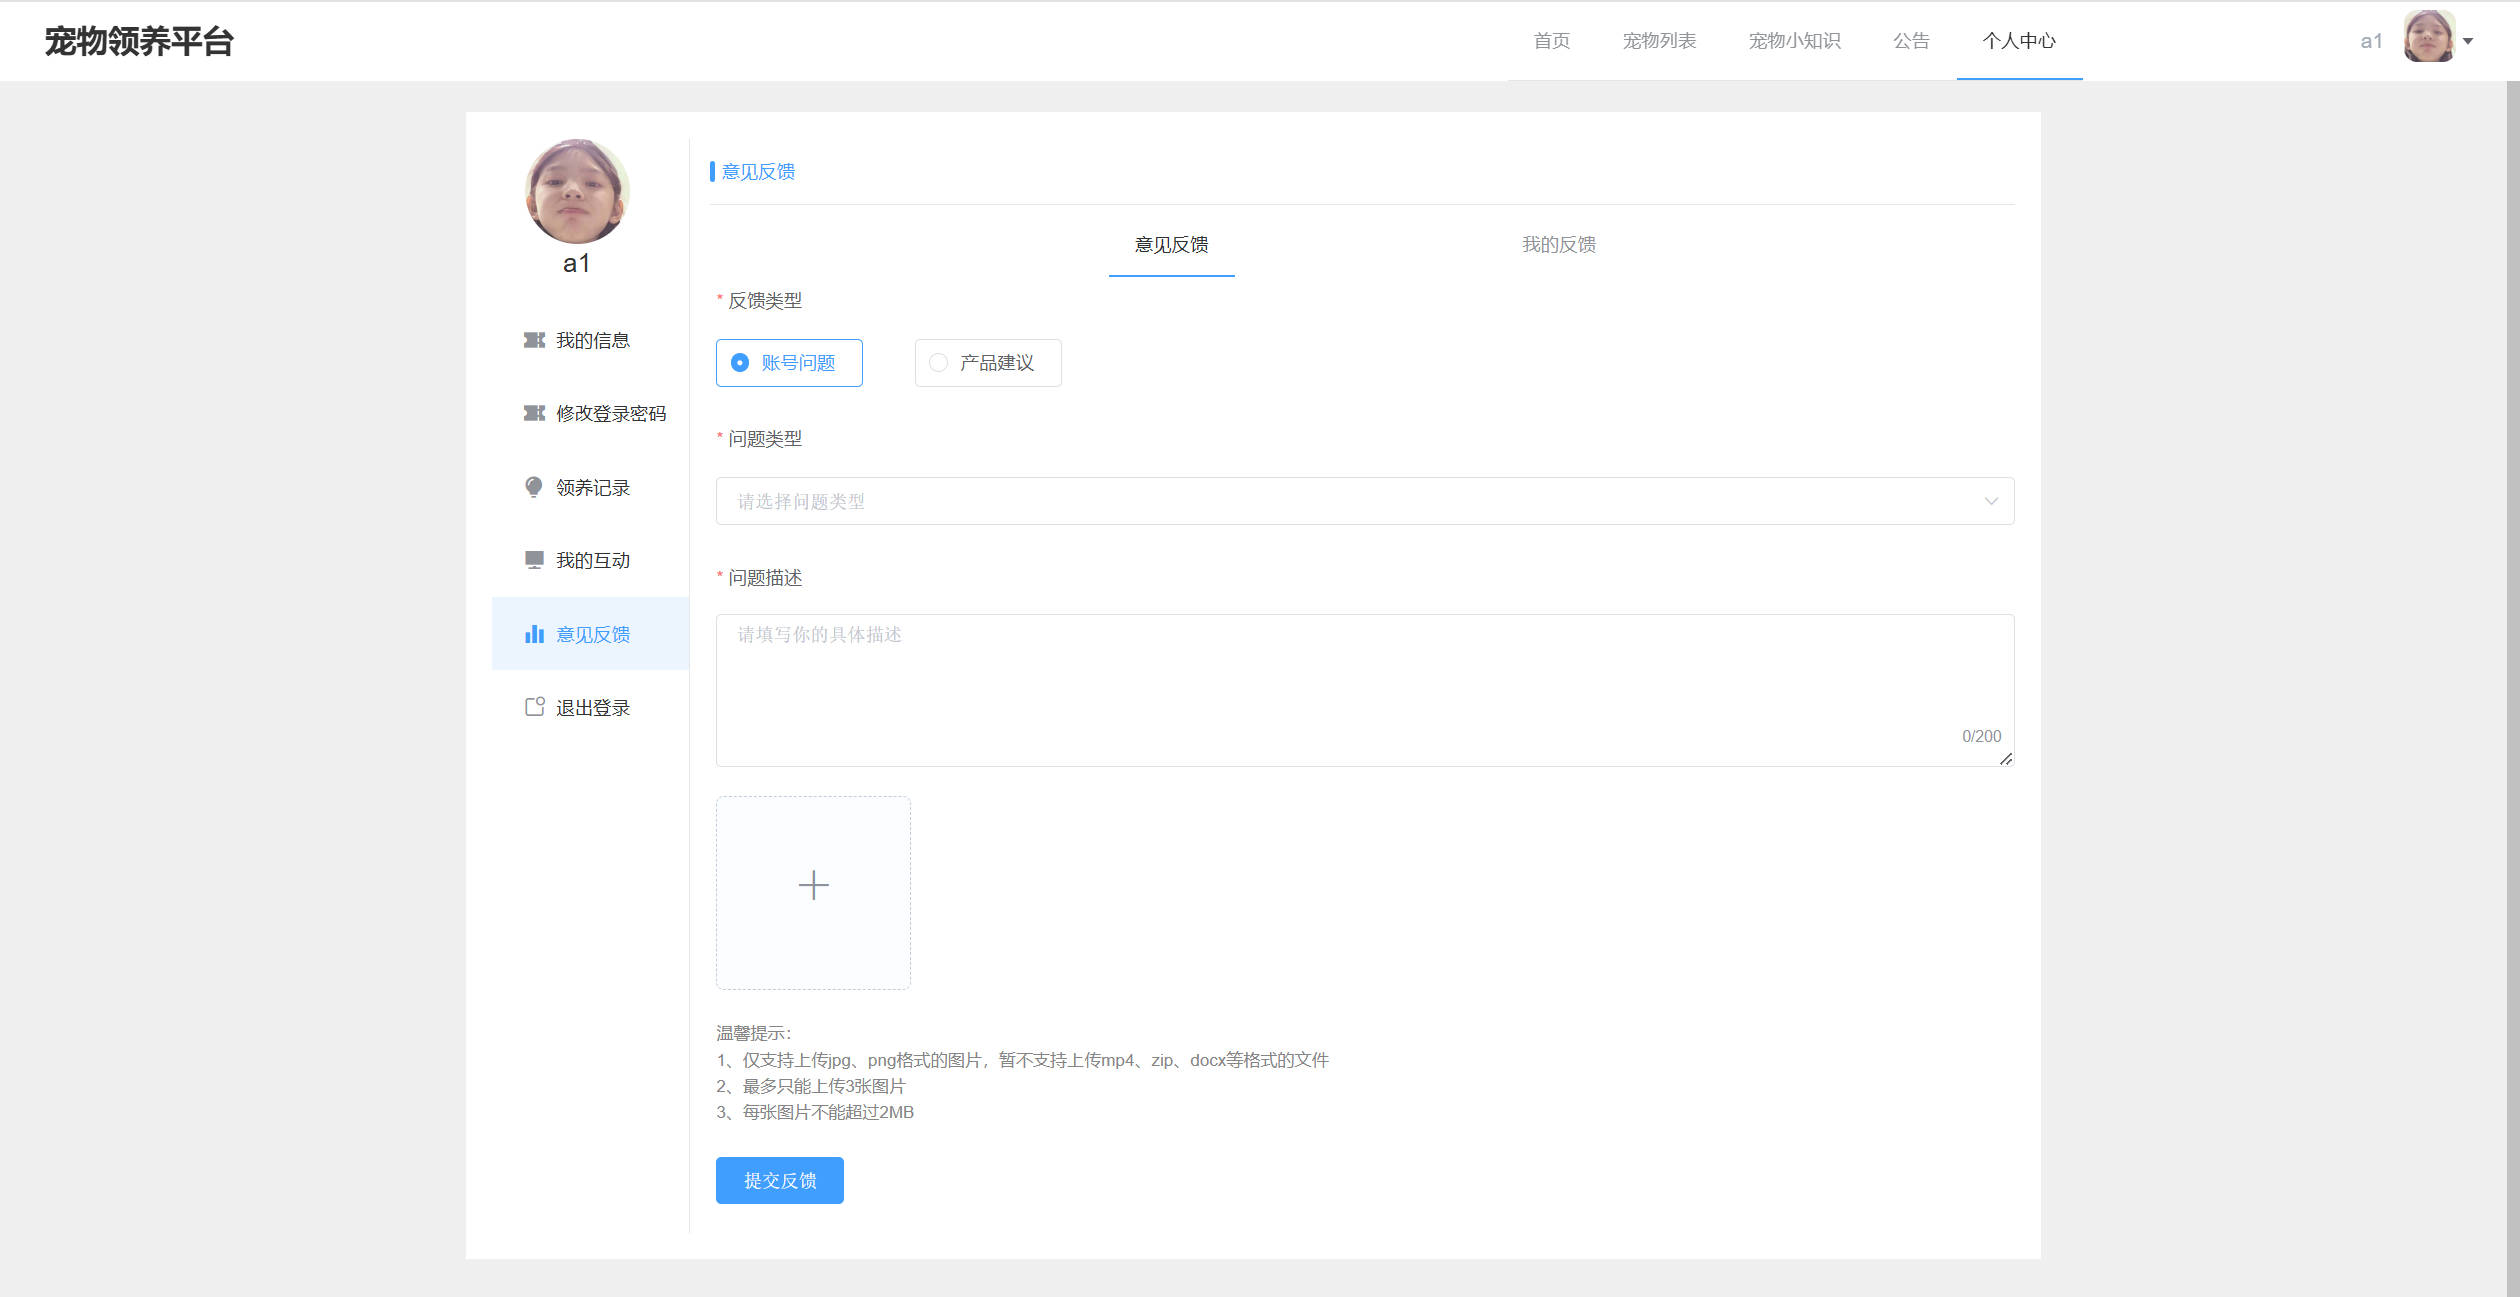Viewport: 2520px width, 1297px height.
Task: Open 公告 in top navigation
Action: 1911,41
